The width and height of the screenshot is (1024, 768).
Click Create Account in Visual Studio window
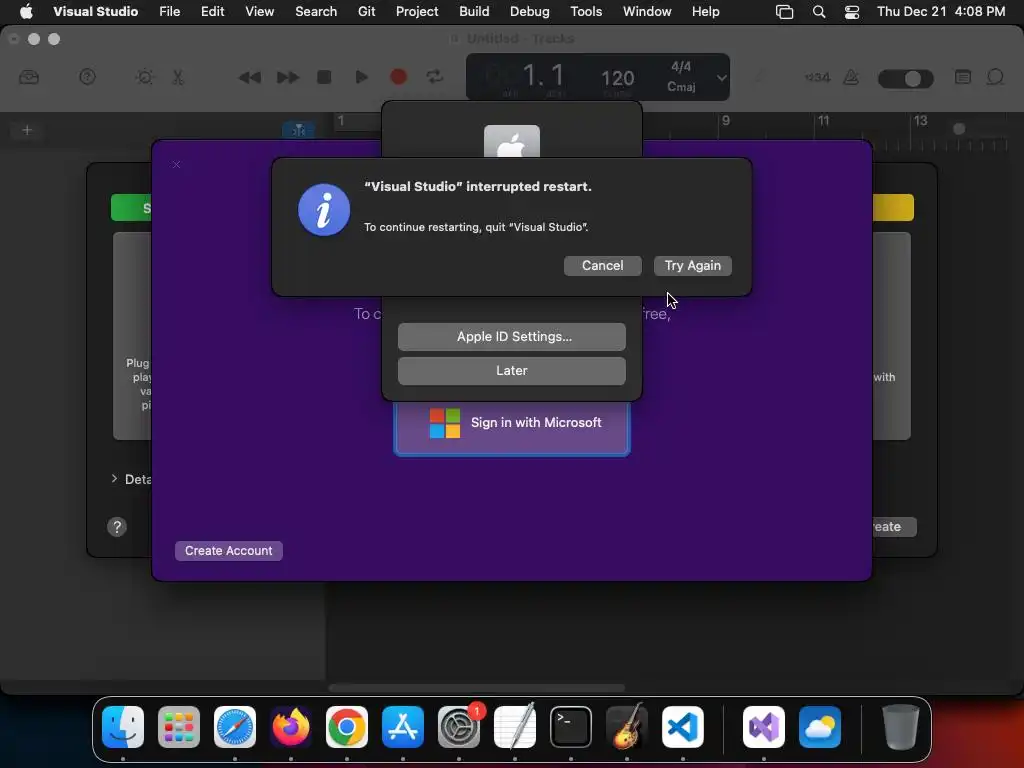click(229, 551)
